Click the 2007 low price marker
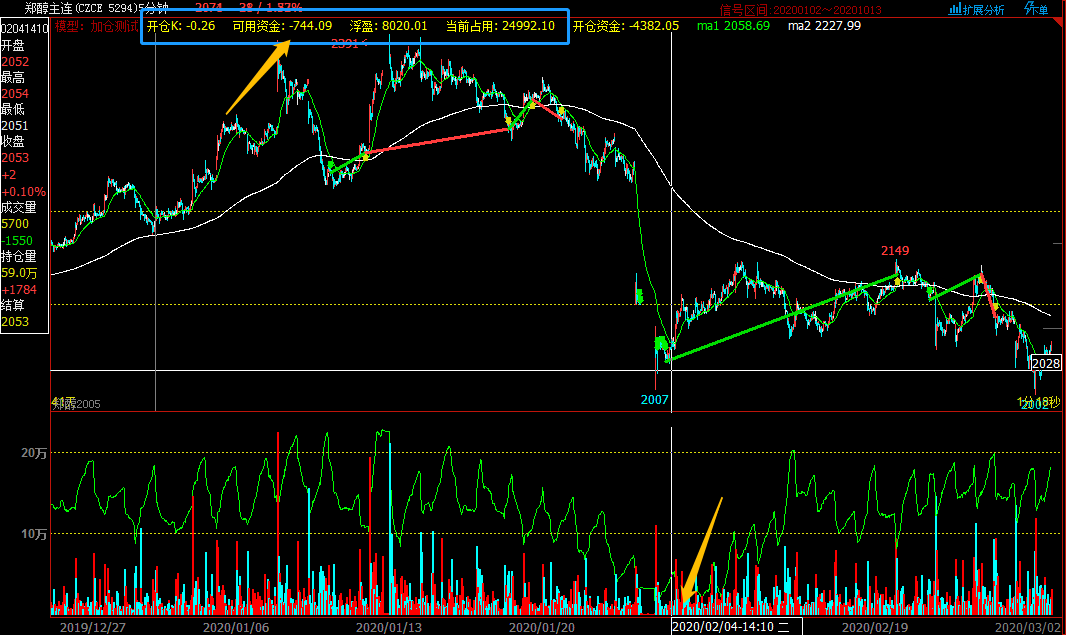 point(654,399)
